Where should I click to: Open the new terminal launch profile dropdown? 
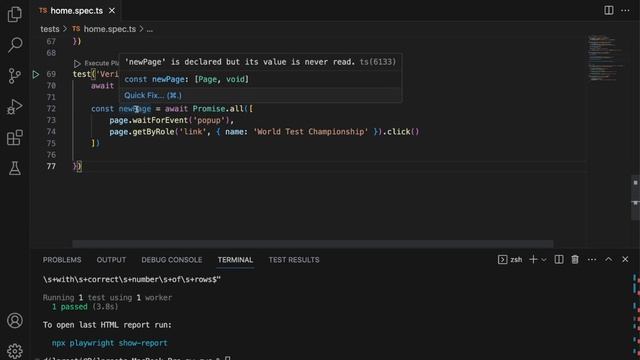544,260
